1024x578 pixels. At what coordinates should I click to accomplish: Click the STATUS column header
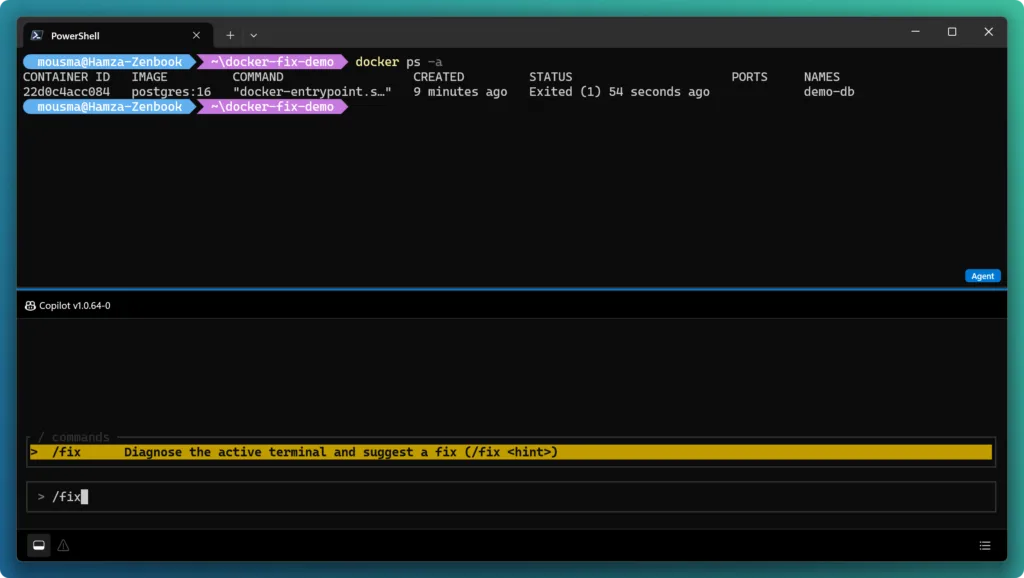coord(551,77)
